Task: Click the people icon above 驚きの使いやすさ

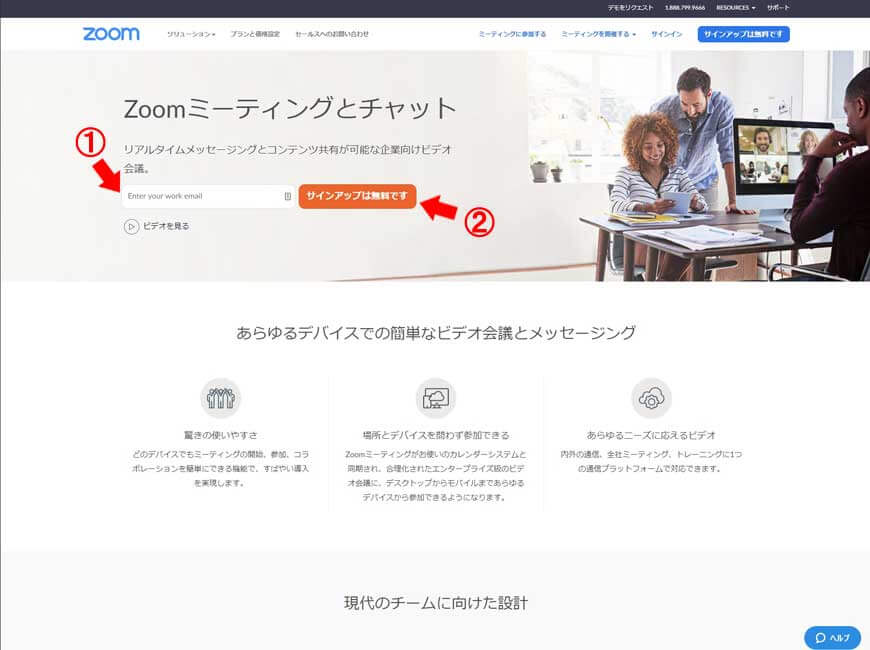Action: point(220,398)
